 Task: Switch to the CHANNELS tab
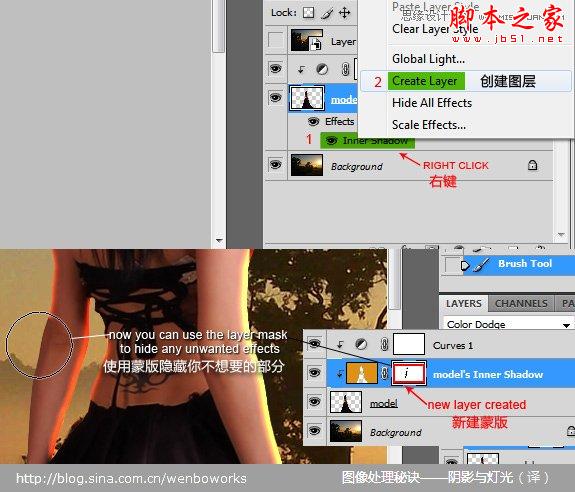click(x=521, y=304)
